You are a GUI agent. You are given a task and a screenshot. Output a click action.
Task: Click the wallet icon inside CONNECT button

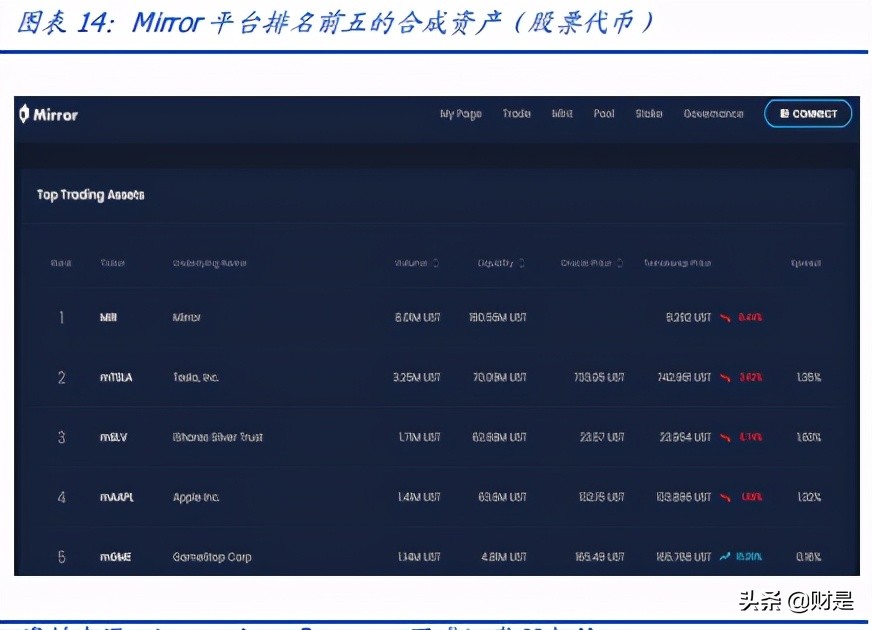786,113
